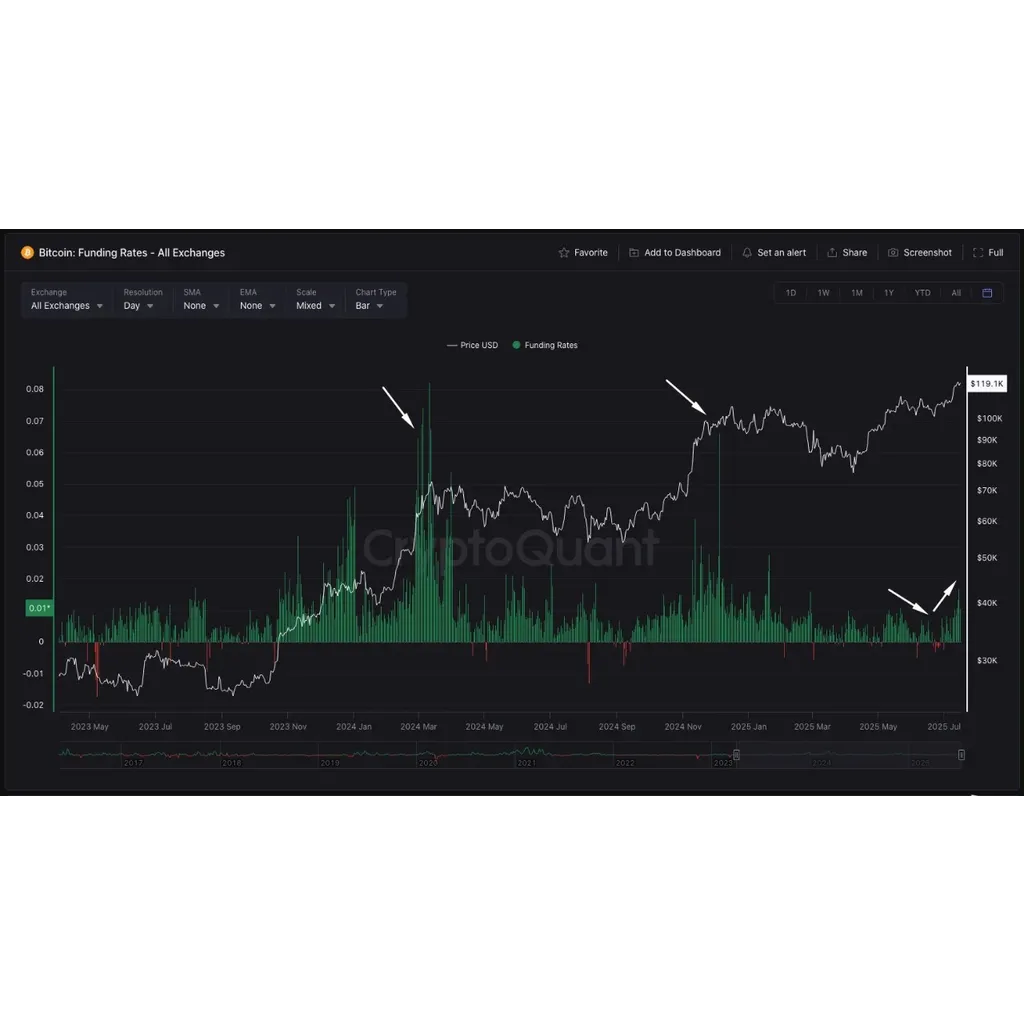Click the 0.08 funding axis label
This screenshot has height=1024, width=1024.
35,389
